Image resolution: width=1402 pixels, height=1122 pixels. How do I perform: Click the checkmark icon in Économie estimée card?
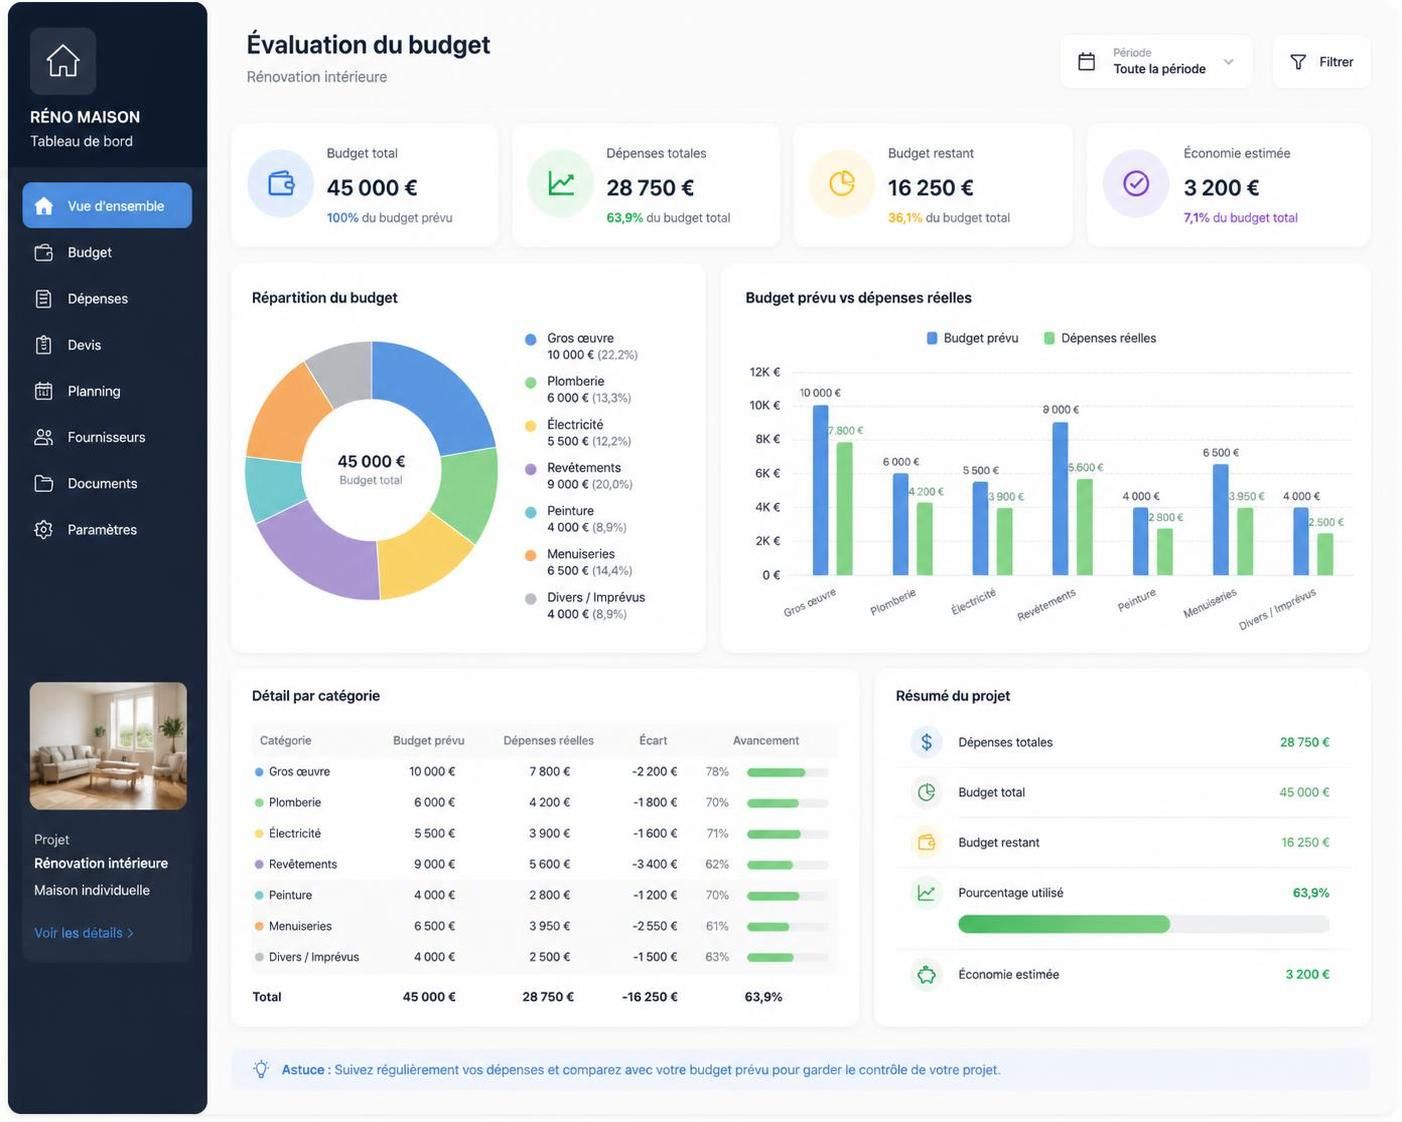point(1136,183)
